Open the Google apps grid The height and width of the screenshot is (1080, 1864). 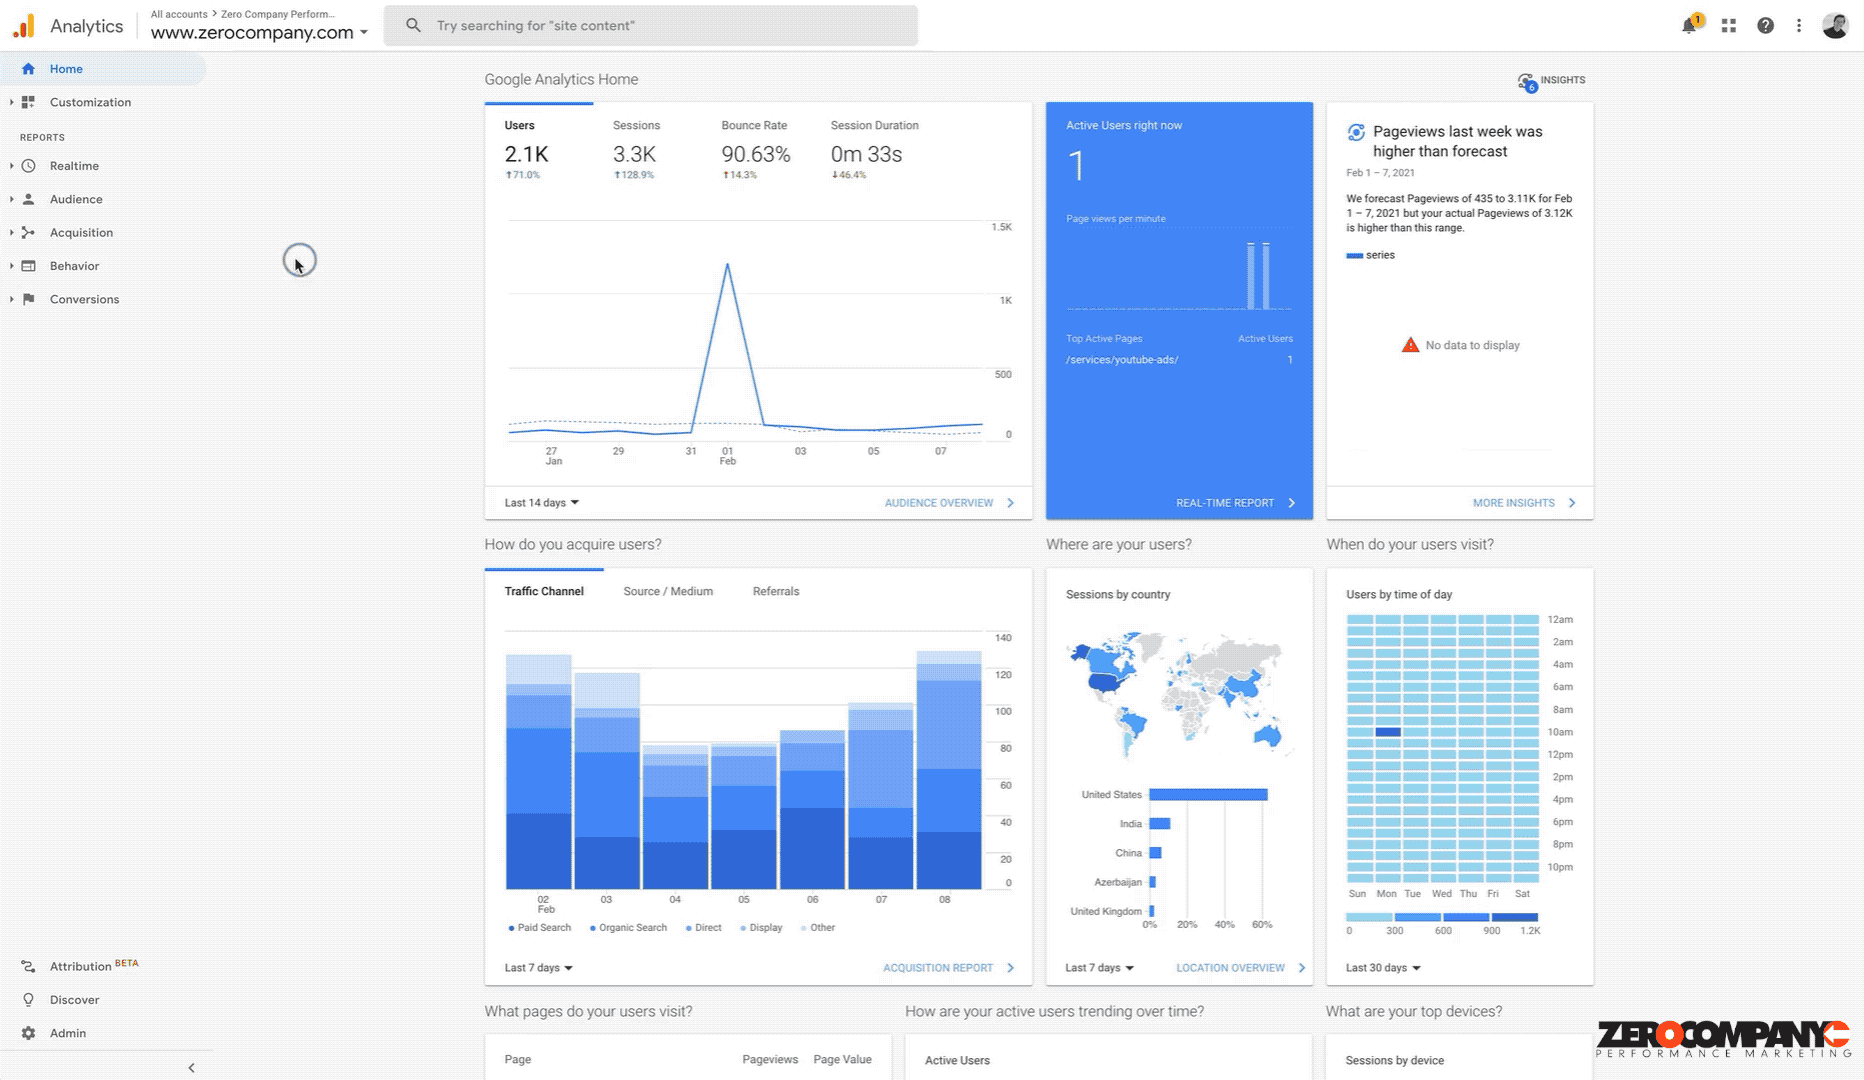(1728, 26)
